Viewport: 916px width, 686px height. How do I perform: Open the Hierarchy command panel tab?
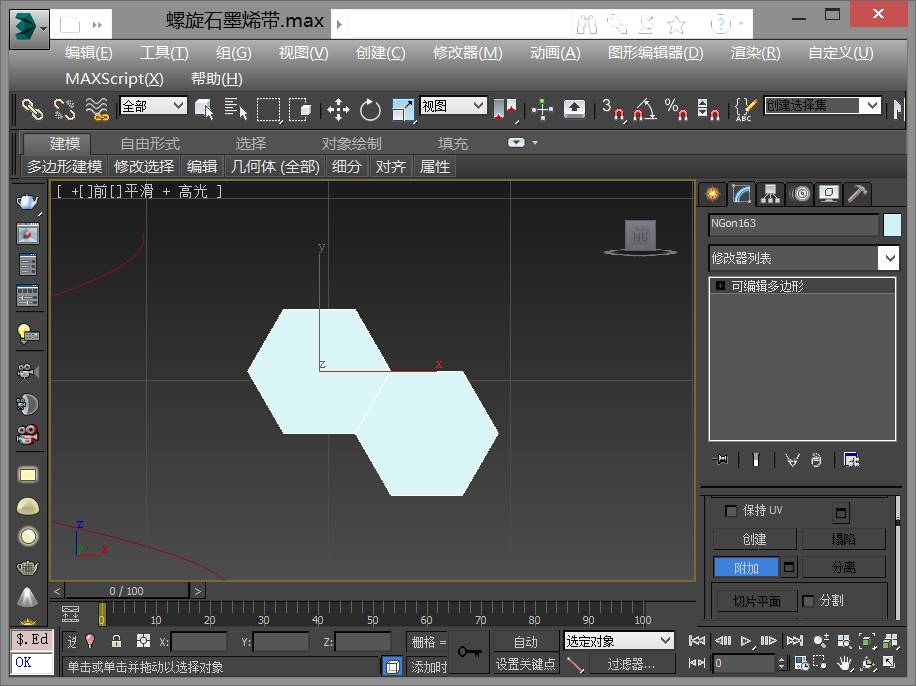coord(770,194)
